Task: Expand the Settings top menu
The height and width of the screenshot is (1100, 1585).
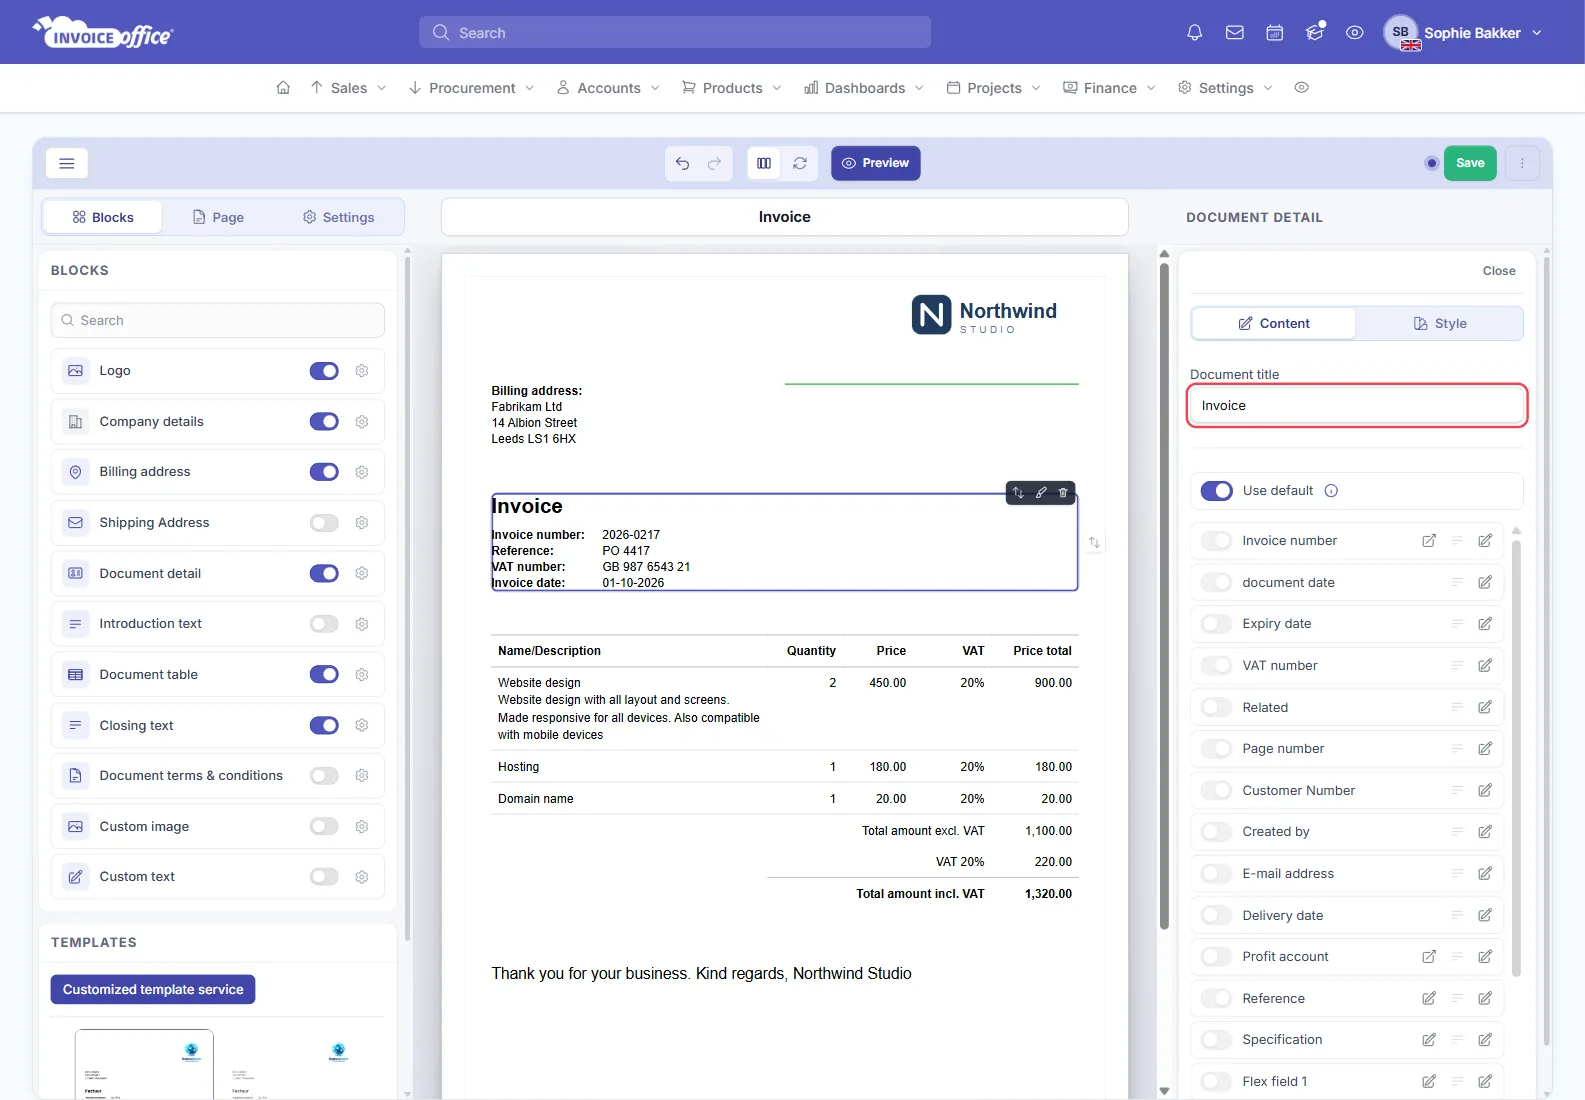Action: click(x=1225, y=88)
